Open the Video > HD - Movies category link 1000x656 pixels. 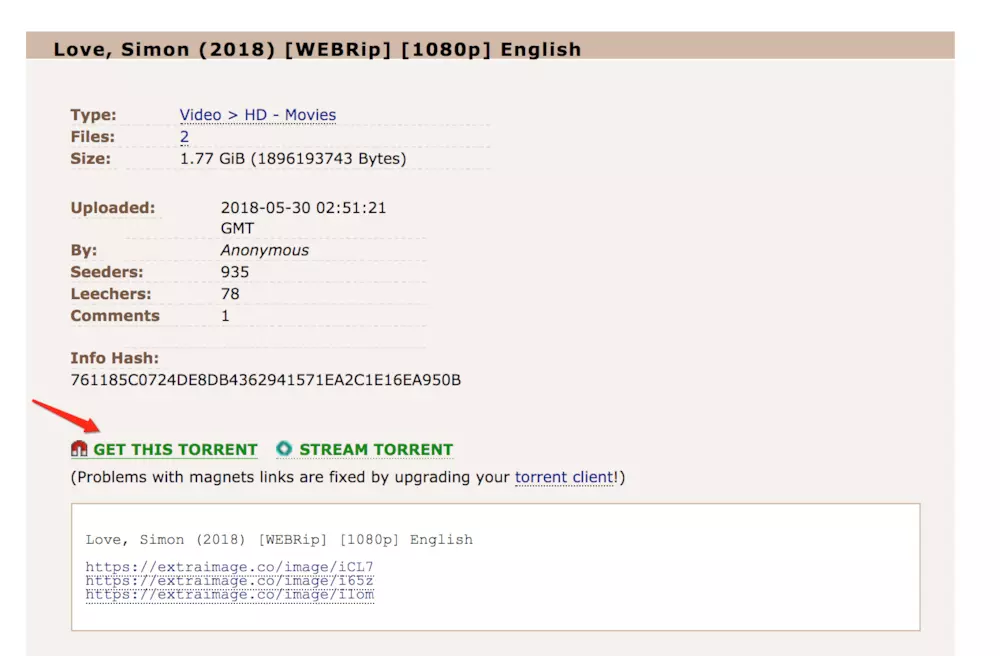(258, 115)
